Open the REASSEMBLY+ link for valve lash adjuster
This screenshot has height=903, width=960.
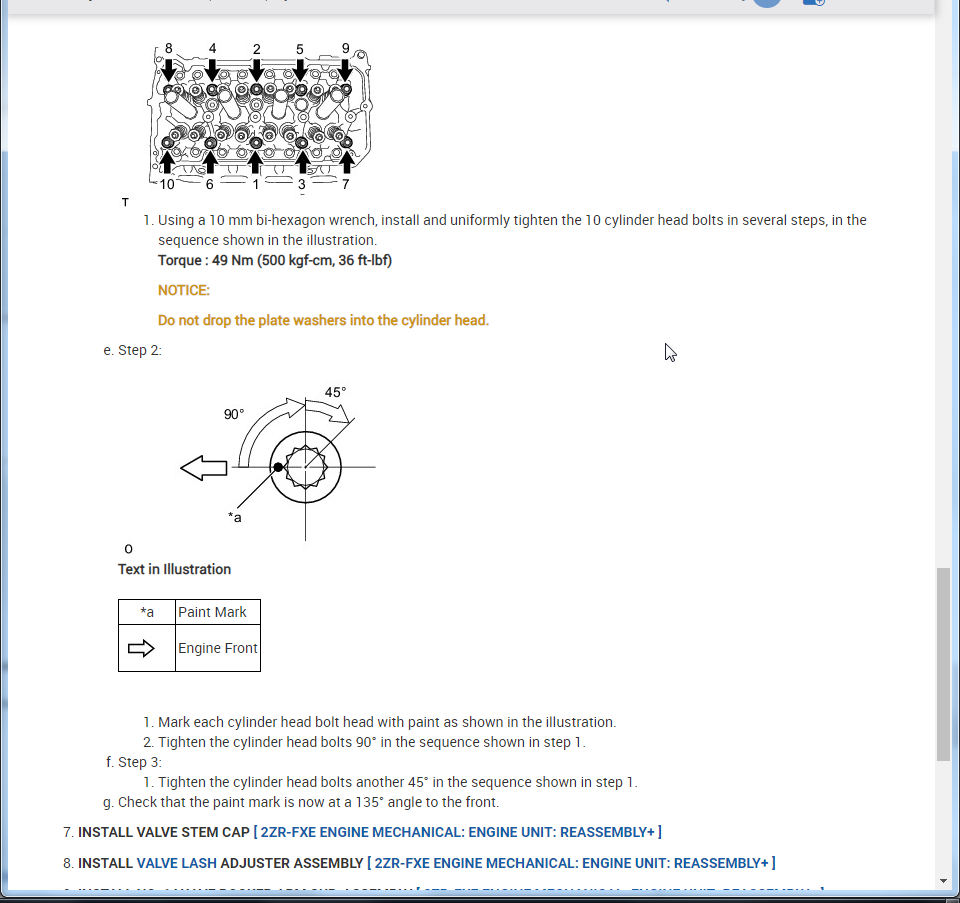pyautogui.click(x=571, y=863)
